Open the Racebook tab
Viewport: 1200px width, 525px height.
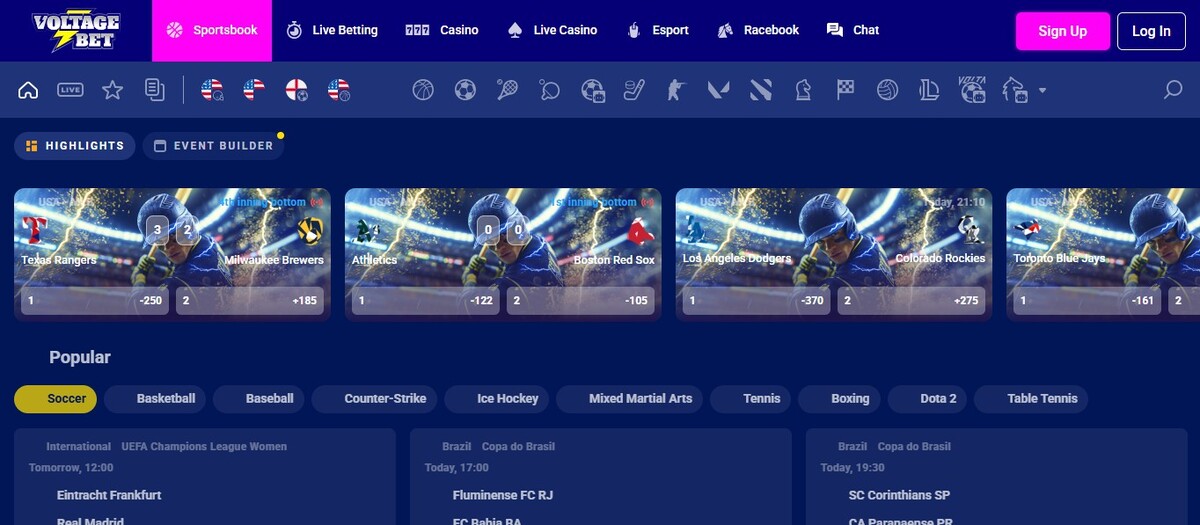(758, 30)
